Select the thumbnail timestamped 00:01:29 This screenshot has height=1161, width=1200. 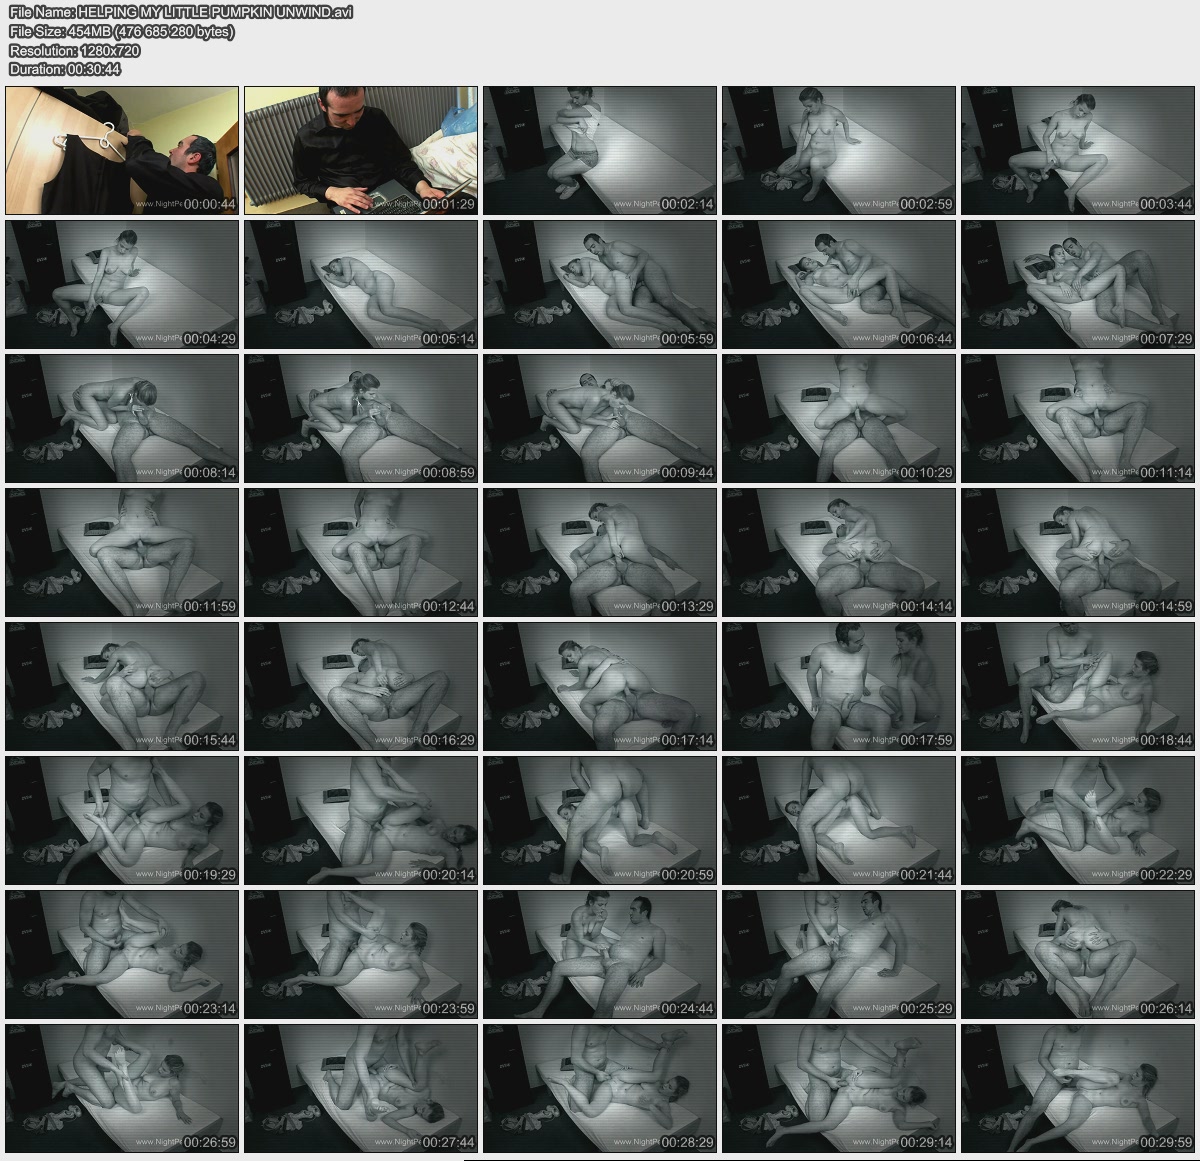(x=361, y=150)
